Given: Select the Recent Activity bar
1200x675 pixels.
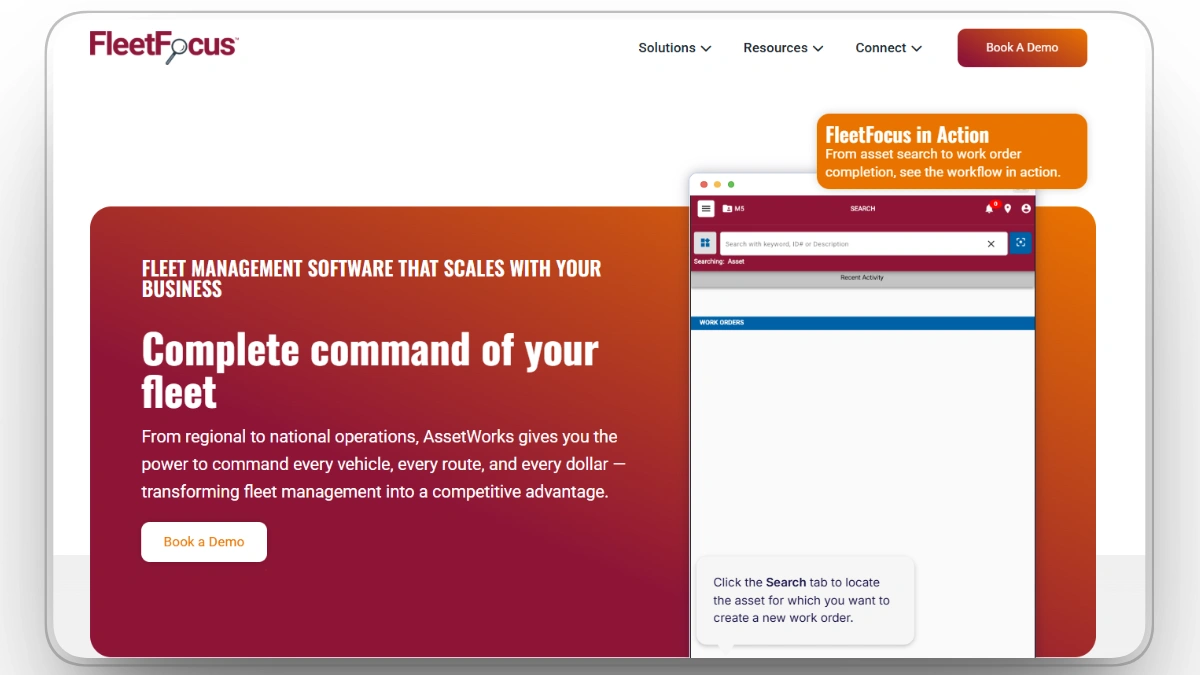Looking at the screenshot, I should [x=862, y=278].
